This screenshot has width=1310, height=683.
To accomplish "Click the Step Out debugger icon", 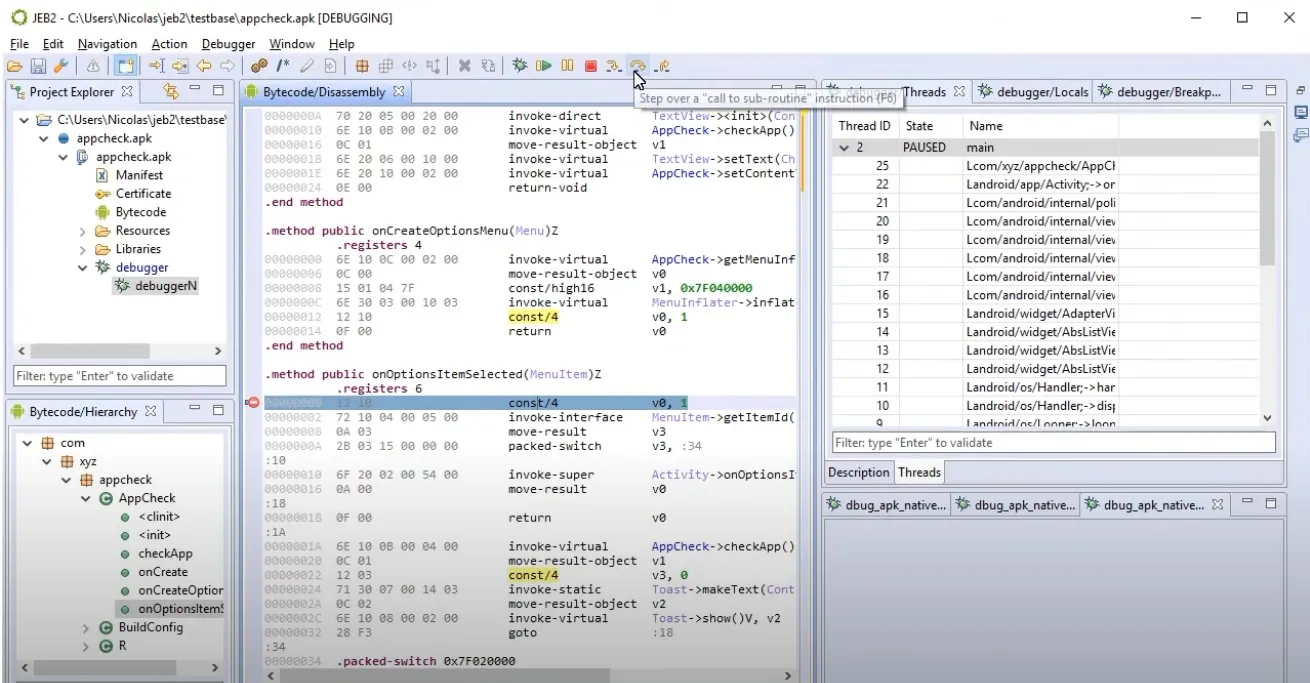I will (662, 66).
